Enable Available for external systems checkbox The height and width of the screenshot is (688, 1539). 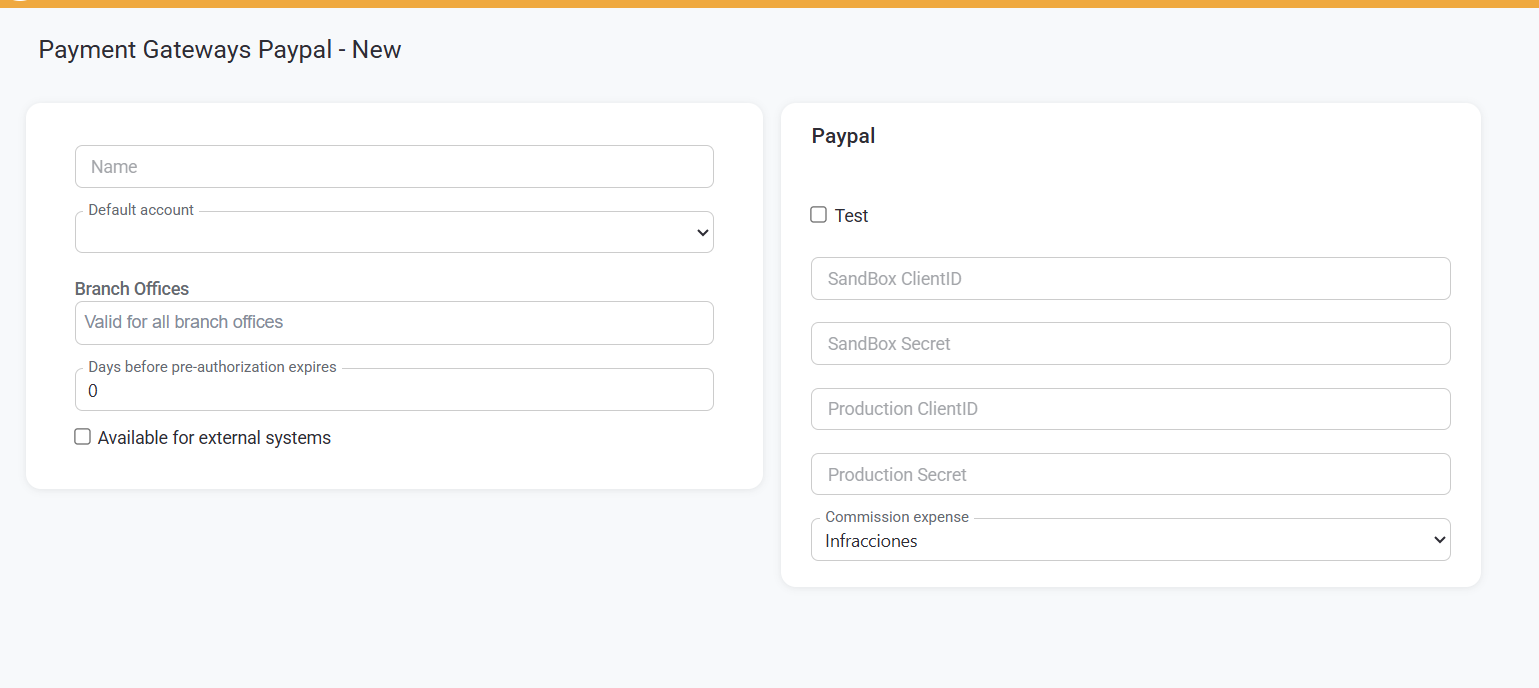point(83,437)
